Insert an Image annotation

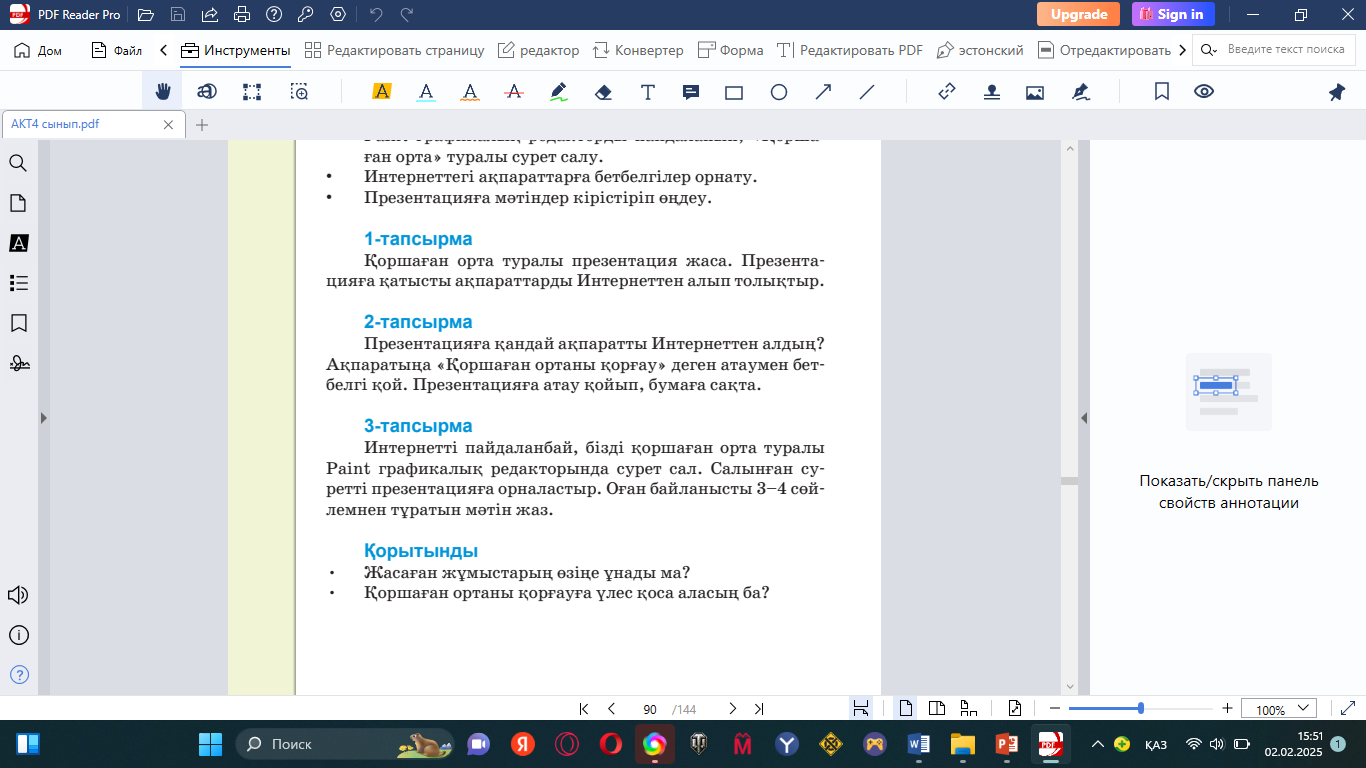[1035, 92]
